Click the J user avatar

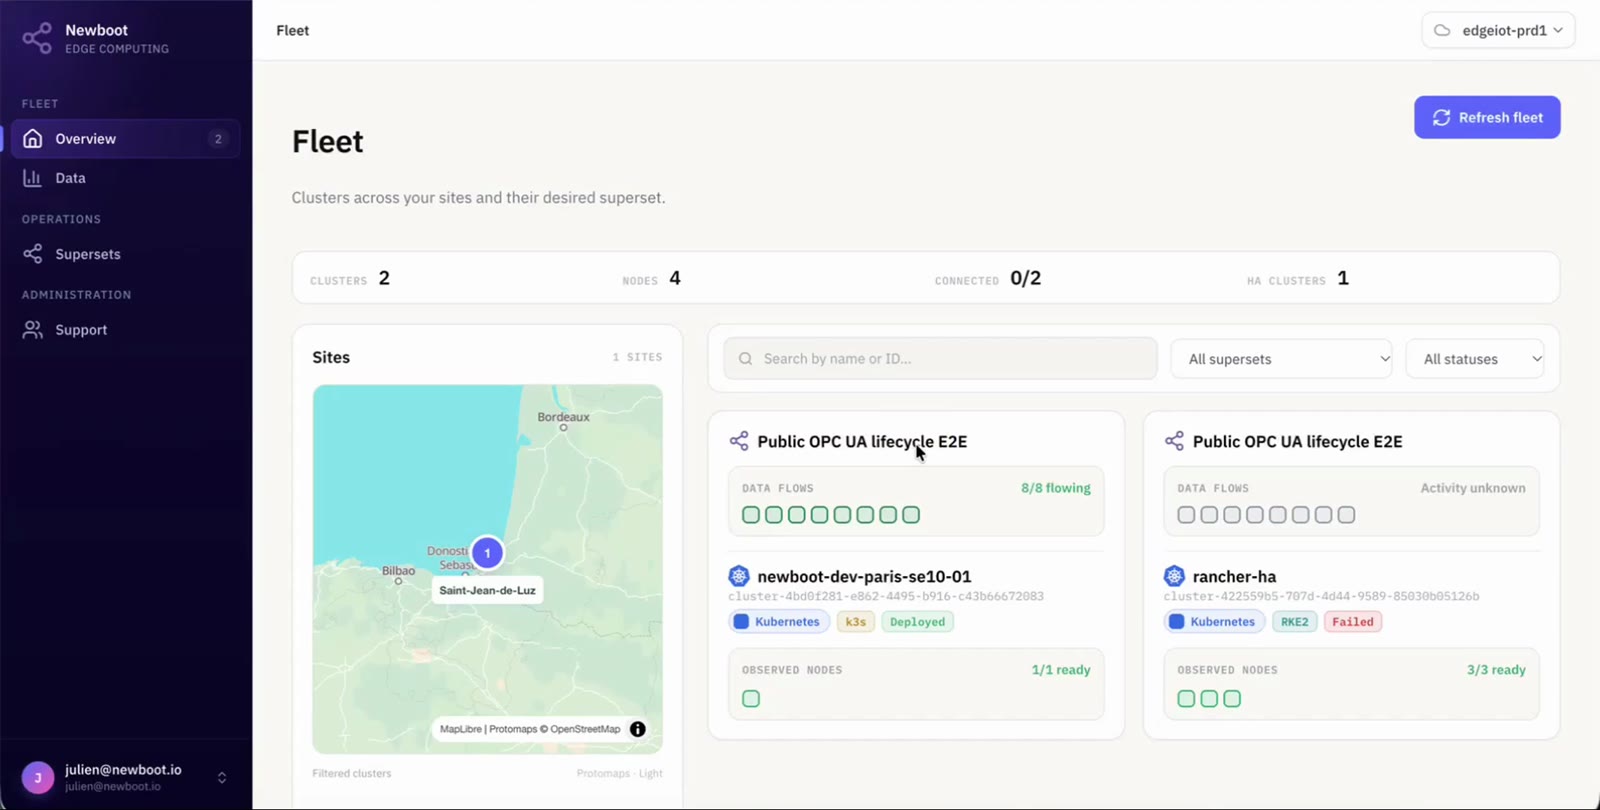click(x=38, y=777)
